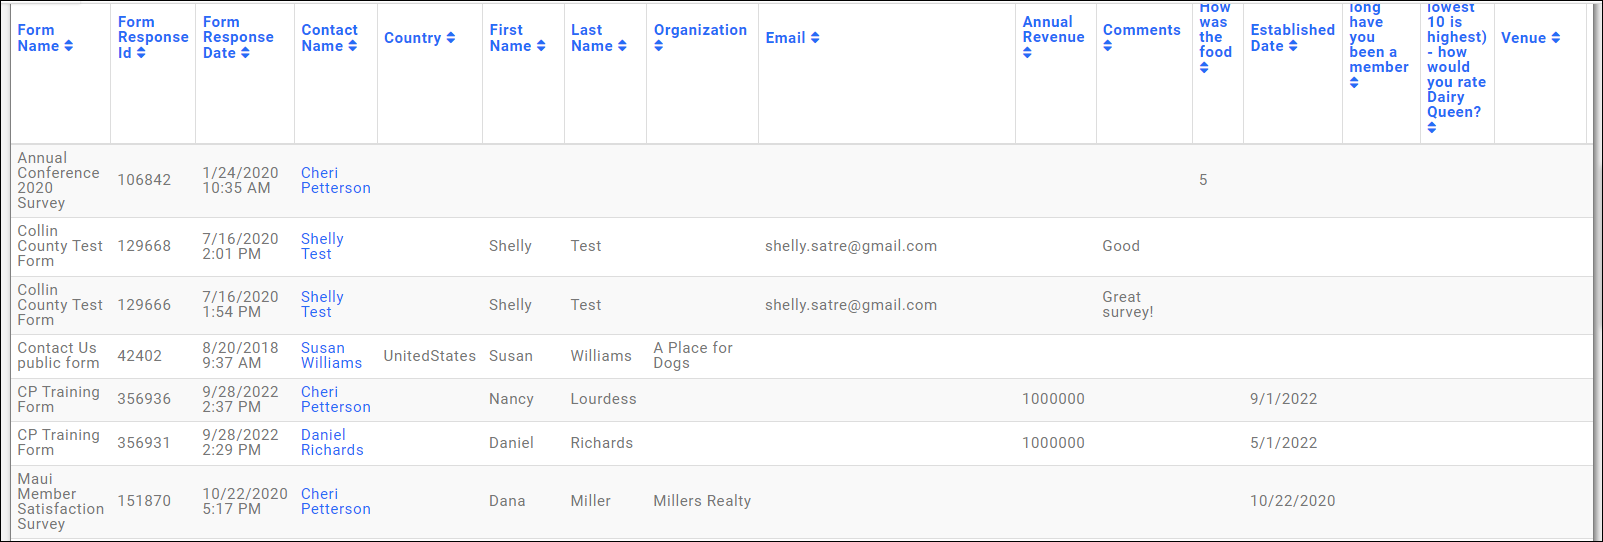Sort by Form Response Id arrows
This screenshot has height=542, width=1603.
[x=141, y=53]
